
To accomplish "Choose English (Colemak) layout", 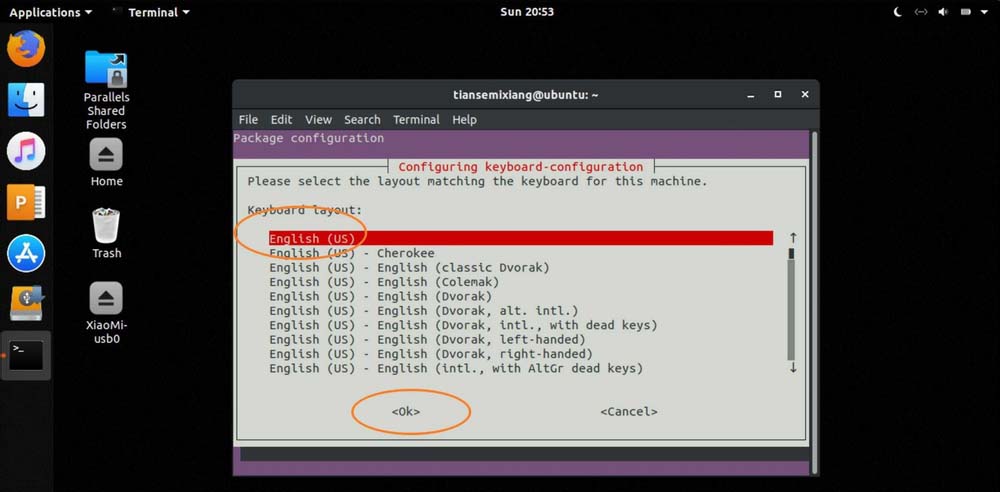I will 385,281.
